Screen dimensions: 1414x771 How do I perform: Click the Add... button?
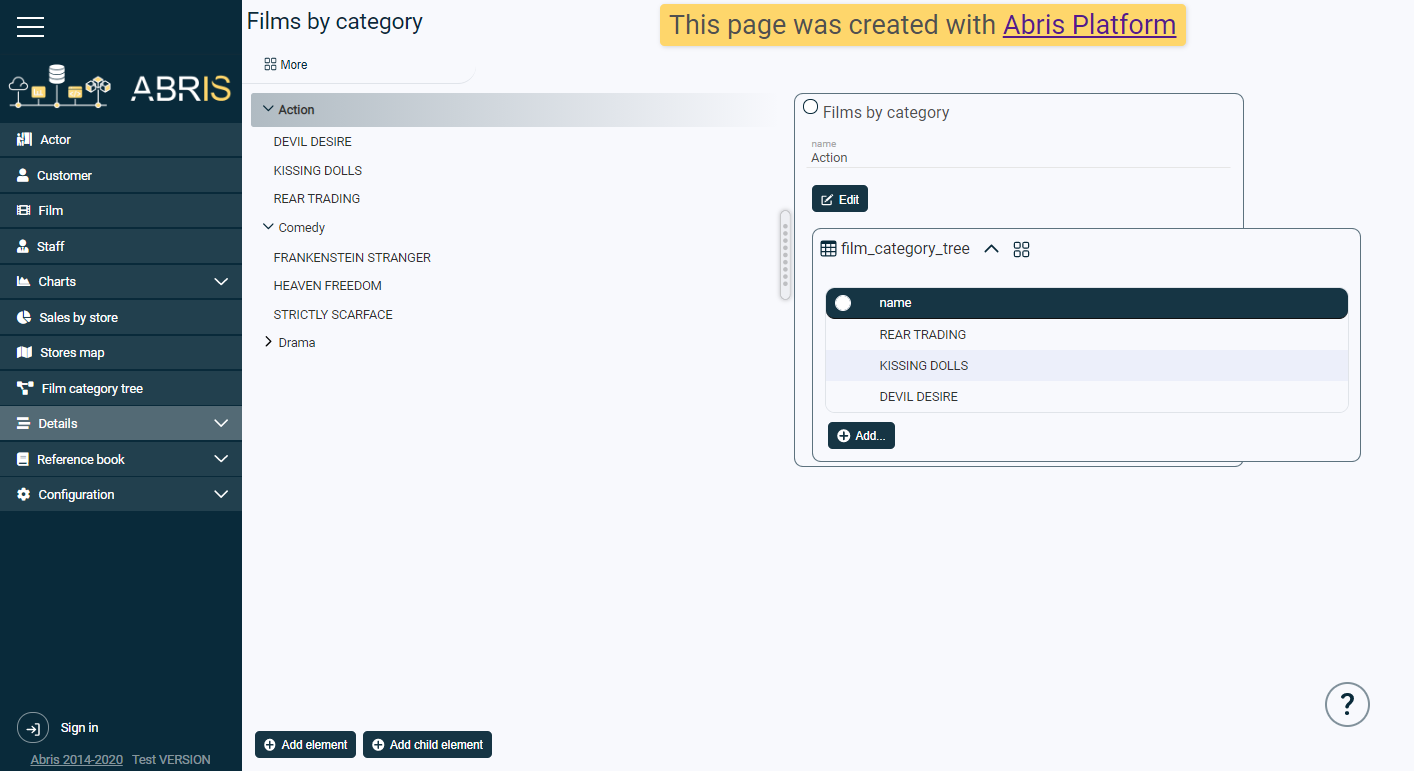pos(861,436)
